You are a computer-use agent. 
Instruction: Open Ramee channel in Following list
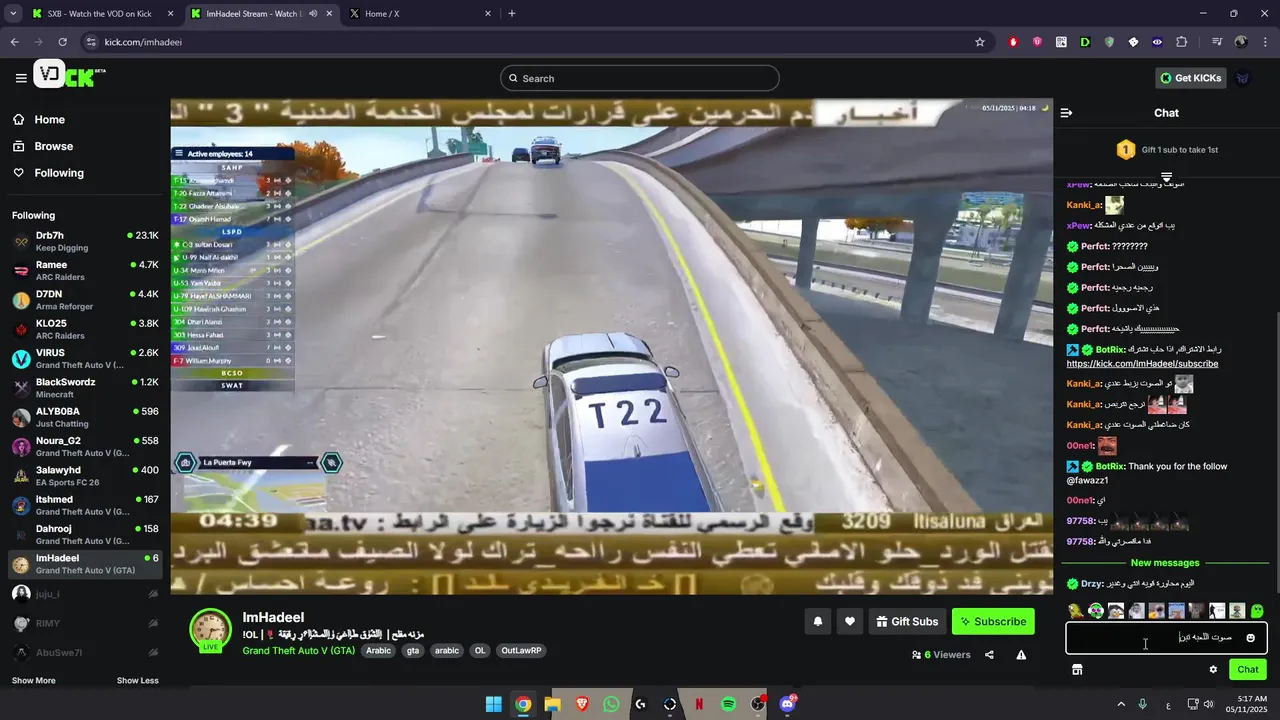[x=85, y=271]
